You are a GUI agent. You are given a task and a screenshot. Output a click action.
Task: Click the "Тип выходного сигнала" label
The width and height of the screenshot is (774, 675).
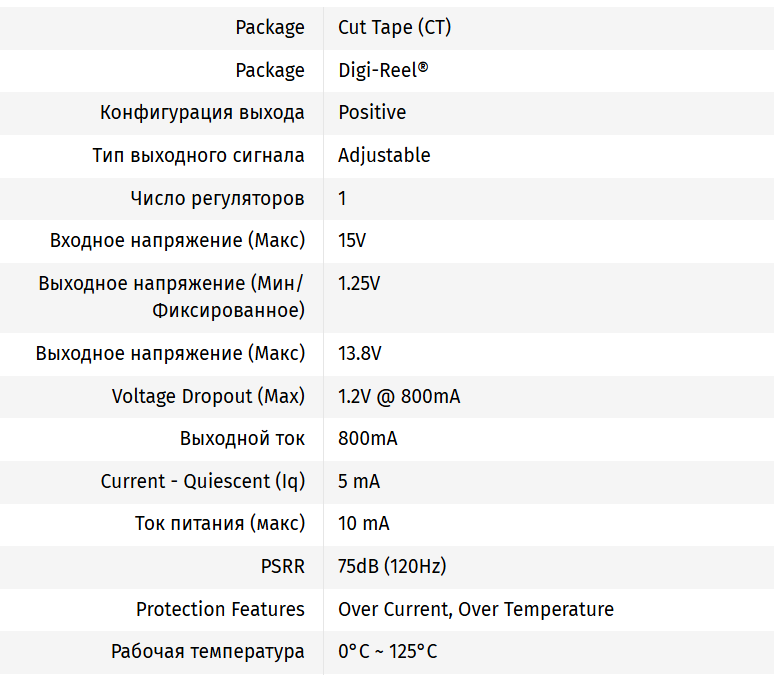[x=198, y=156]
